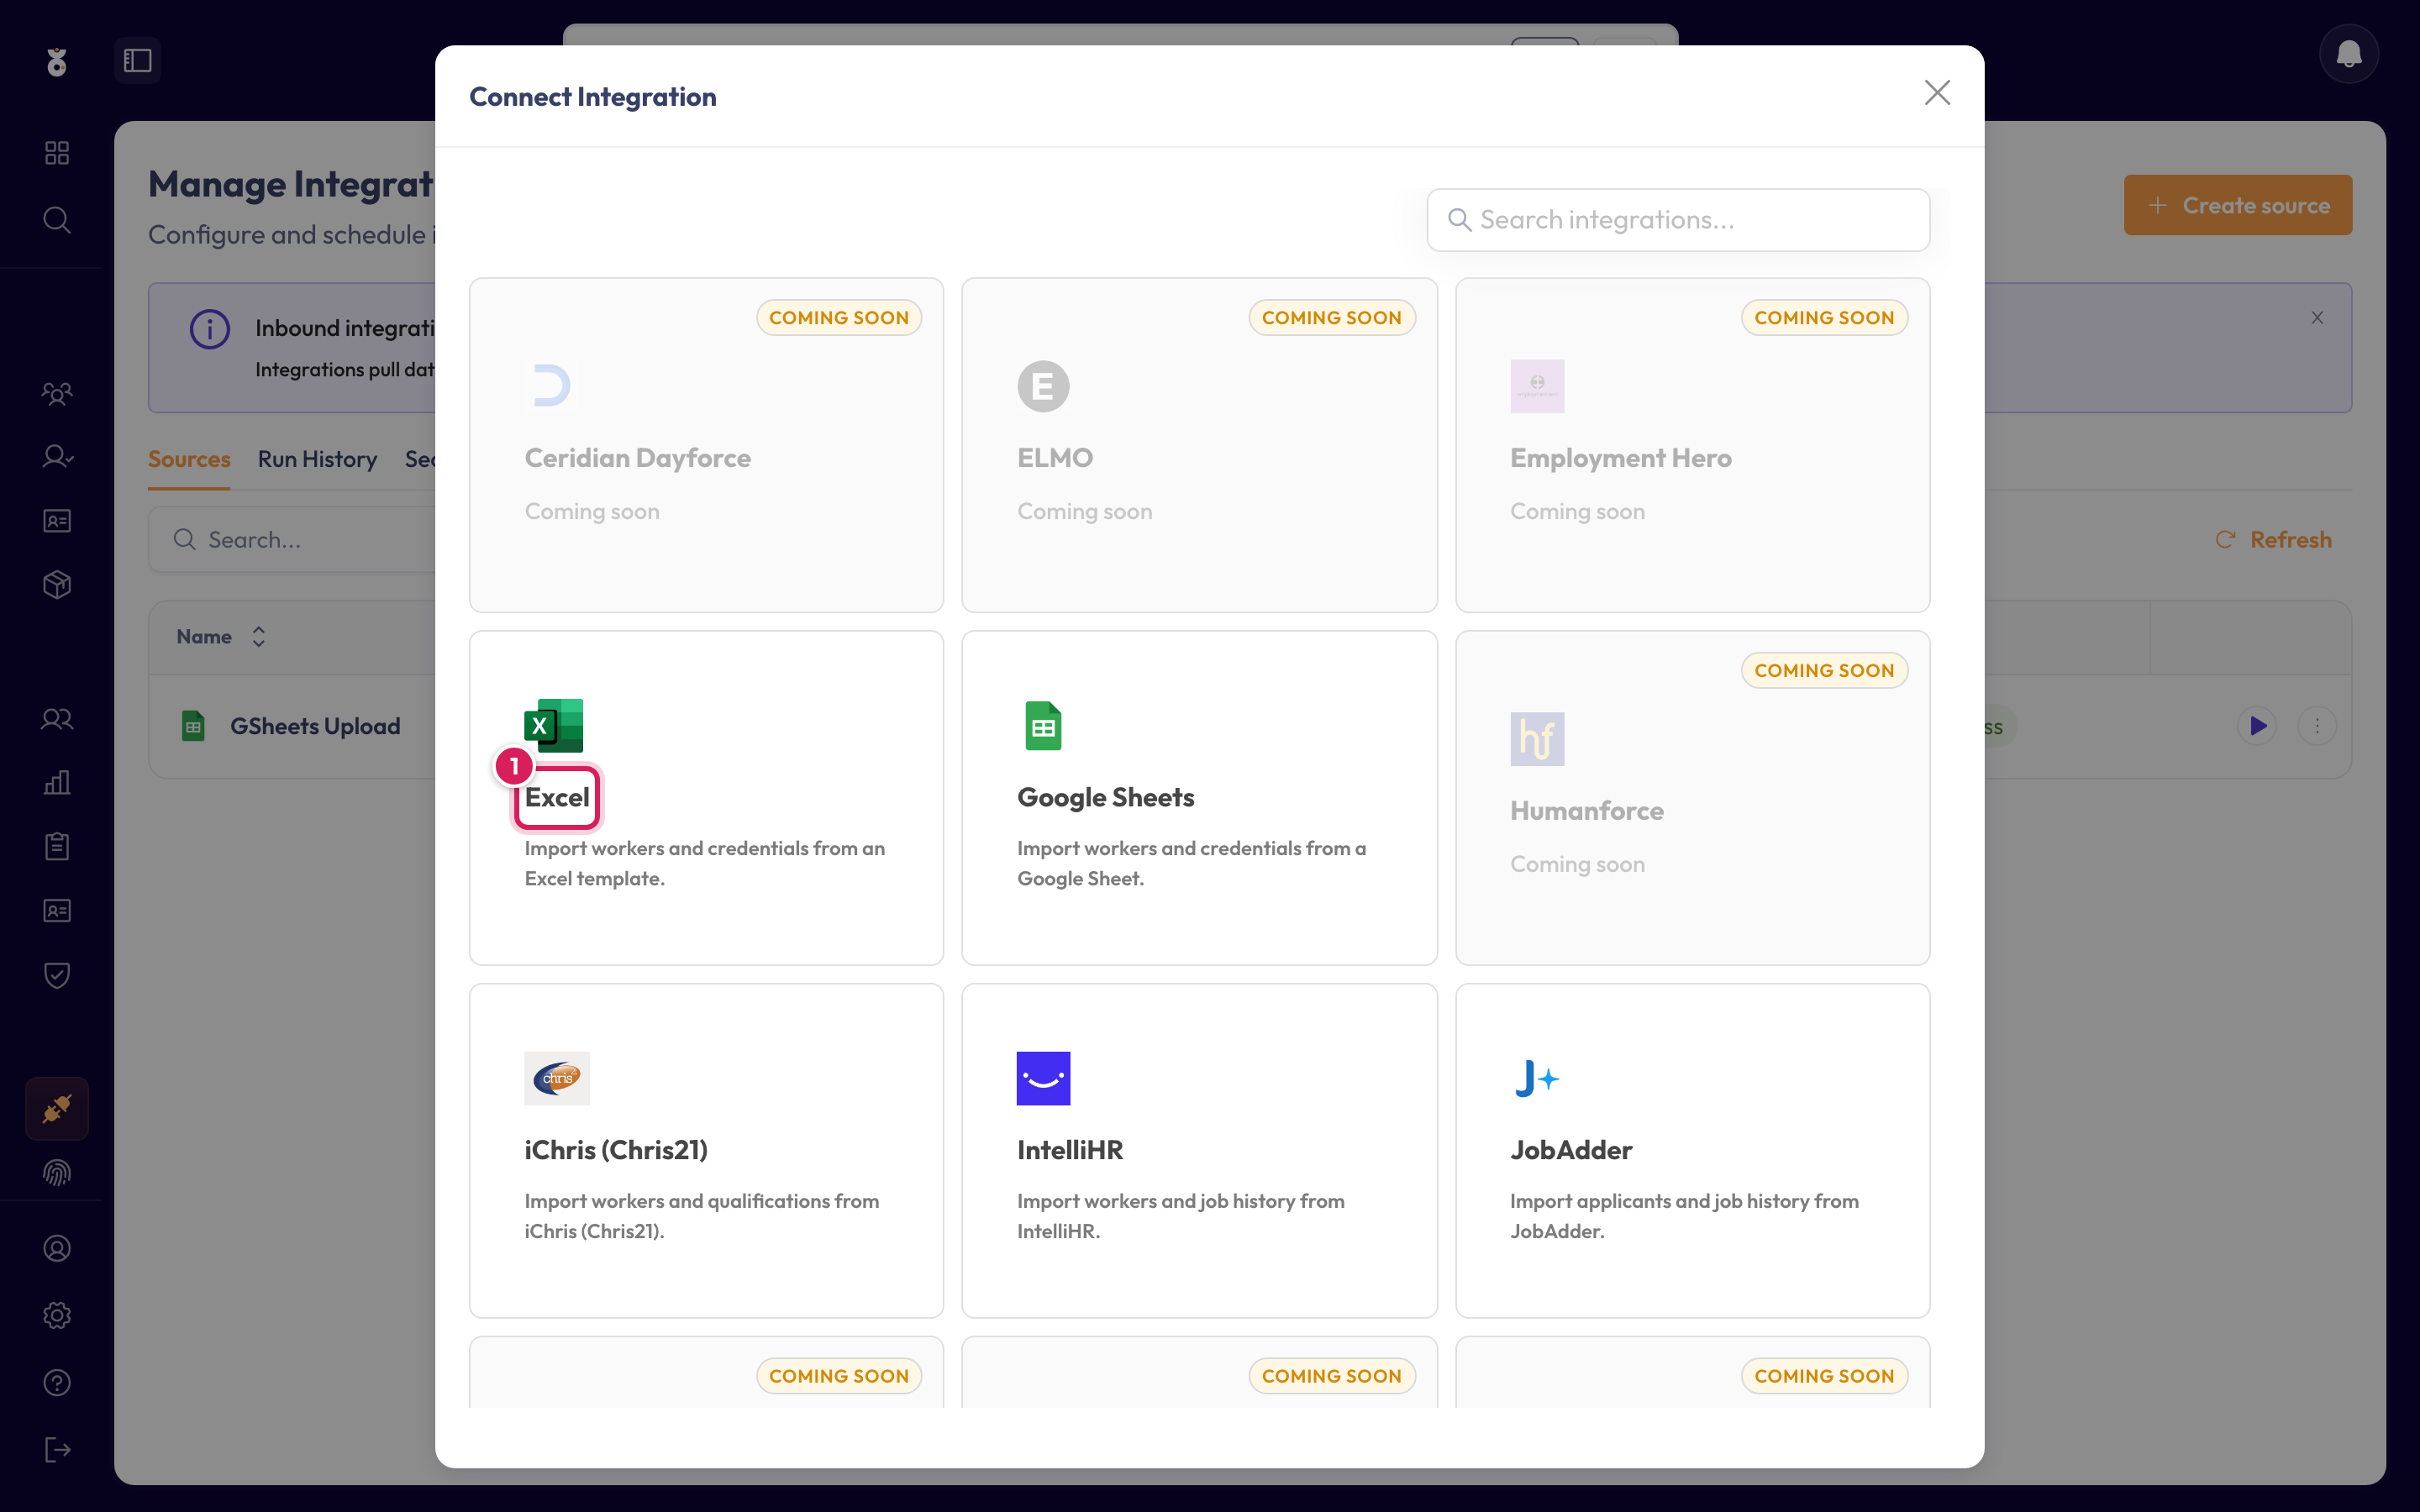Dismiss the Inbound integrations banner

click(x=2317, y=318)
